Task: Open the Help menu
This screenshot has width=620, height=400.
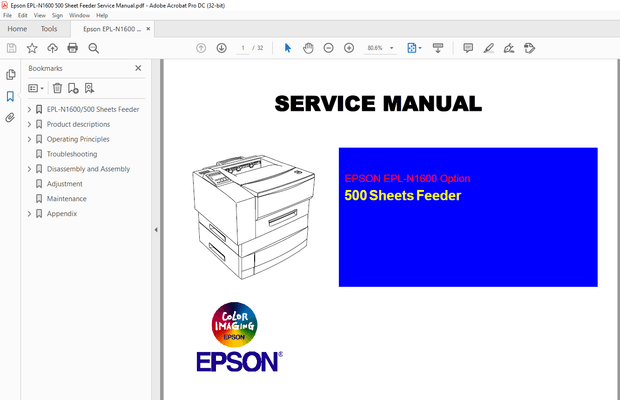Action: [x=102, y=15]
